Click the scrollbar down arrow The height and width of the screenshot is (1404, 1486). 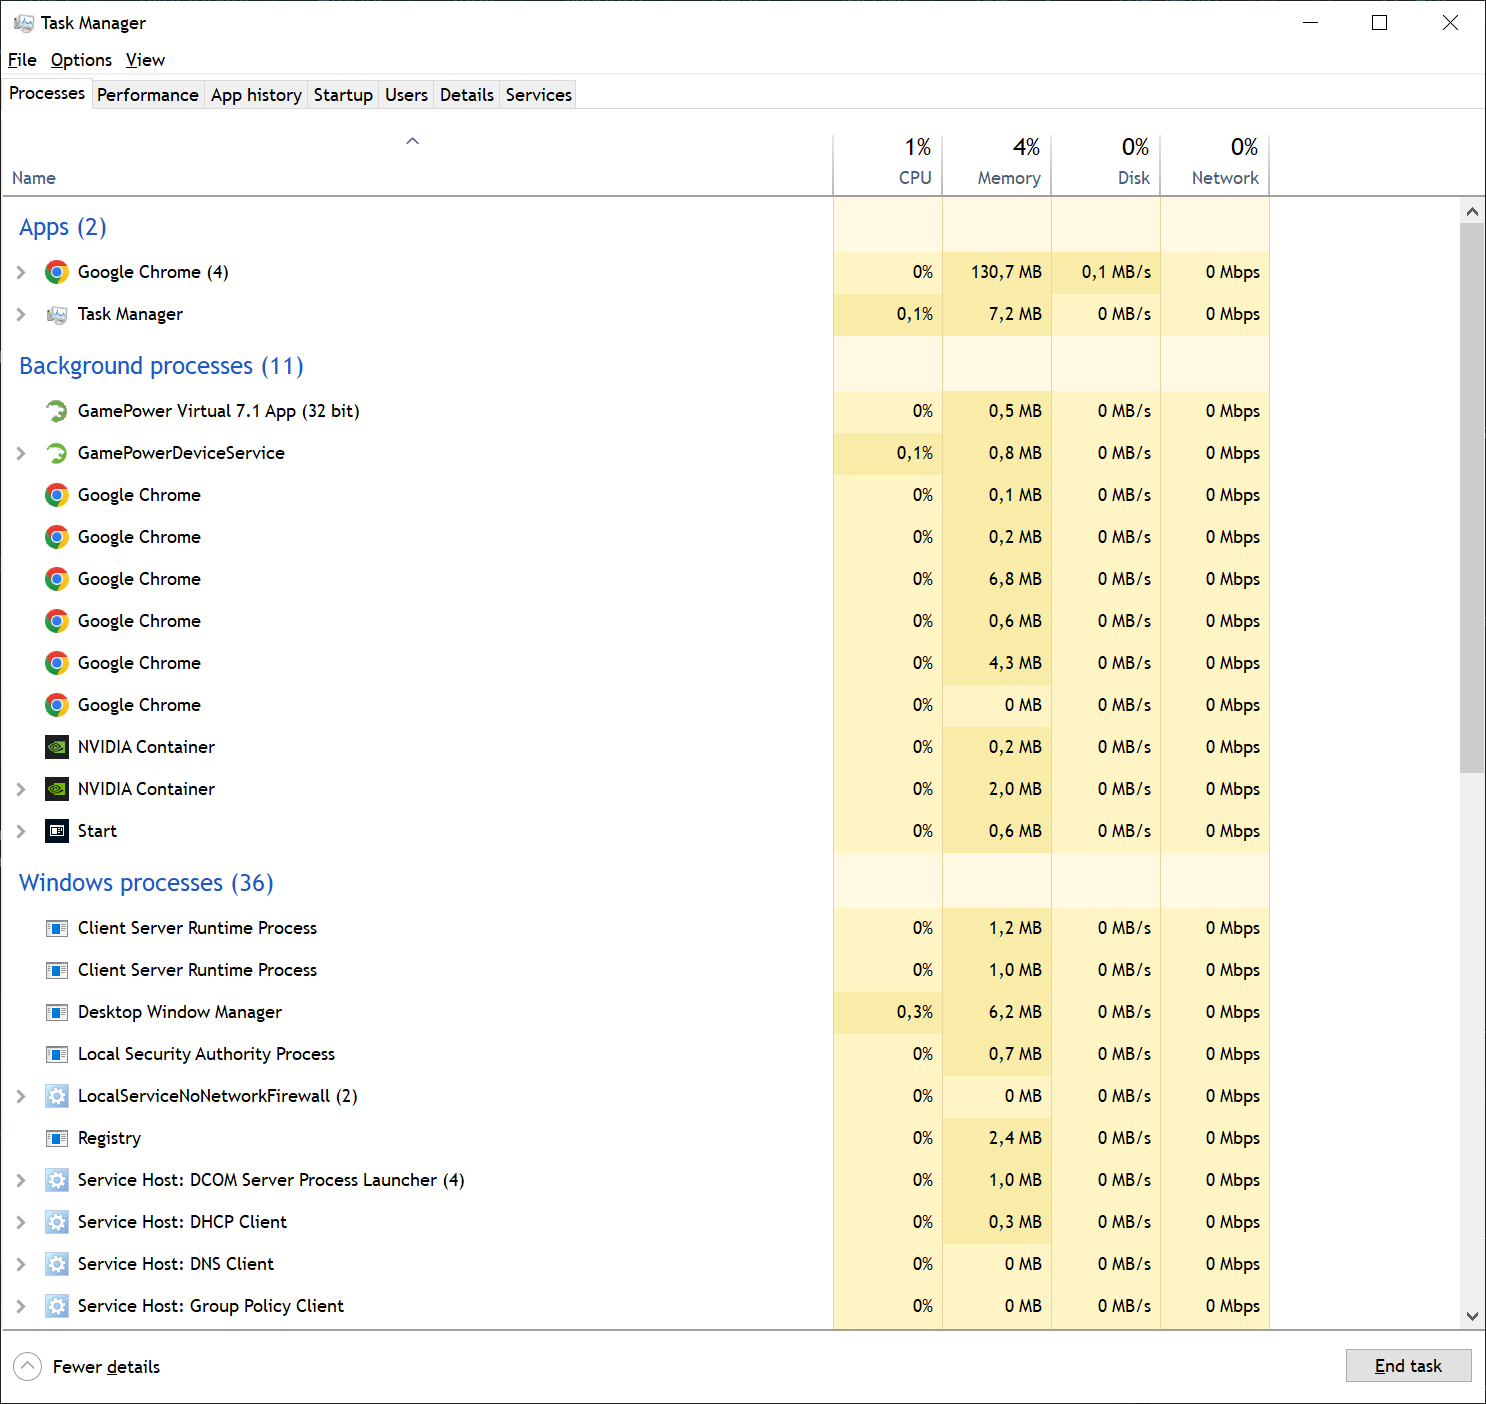(1472, 1316)
